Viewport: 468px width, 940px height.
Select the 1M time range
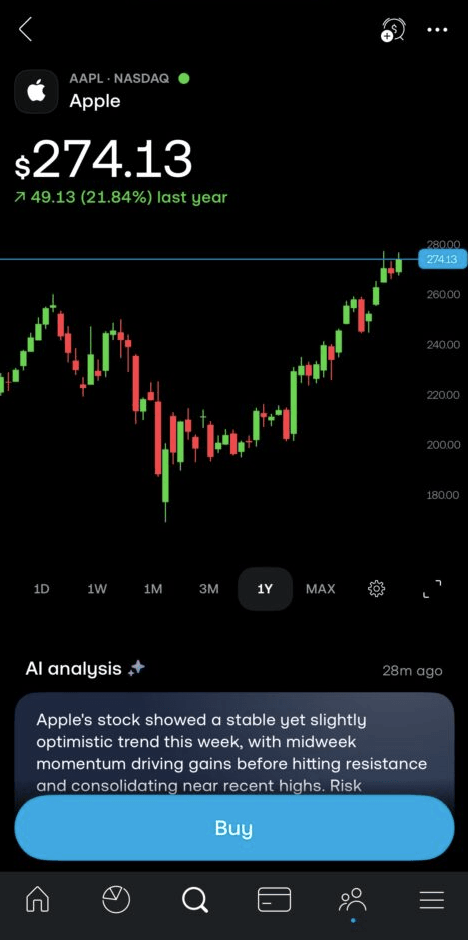(x=153, y=589)
